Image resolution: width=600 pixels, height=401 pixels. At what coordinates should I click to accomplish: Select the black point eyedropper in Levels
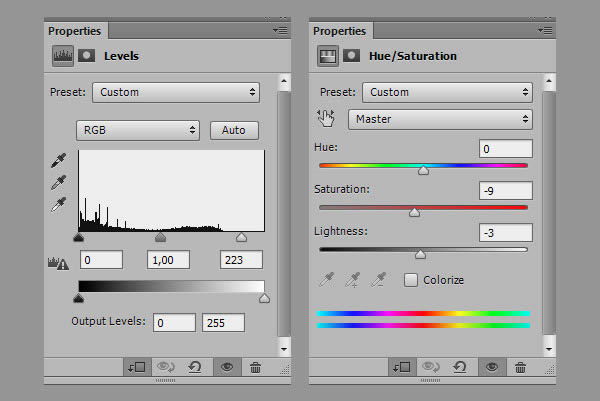[x=58, y=160]
